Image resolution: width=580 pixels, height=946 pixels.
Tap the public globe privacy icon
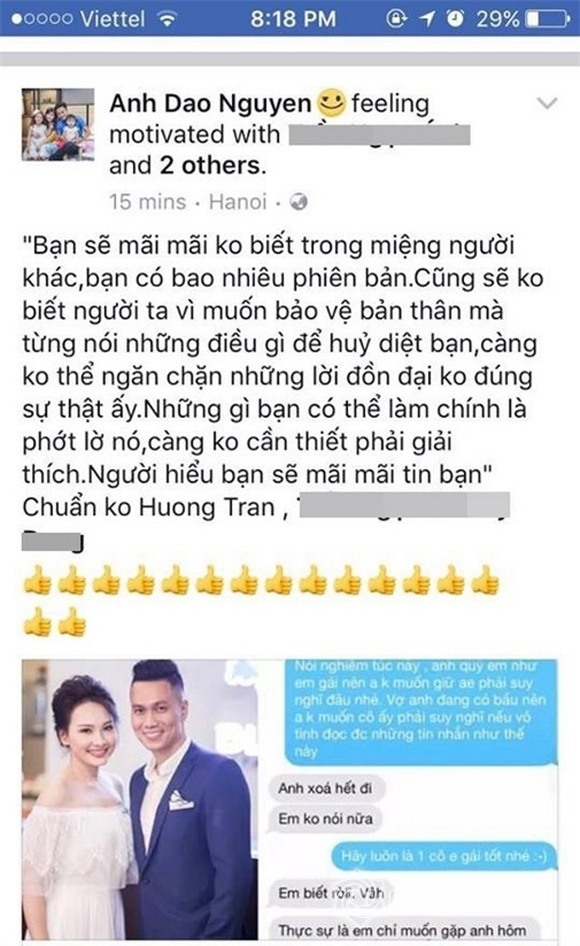(x=299, y=202)
